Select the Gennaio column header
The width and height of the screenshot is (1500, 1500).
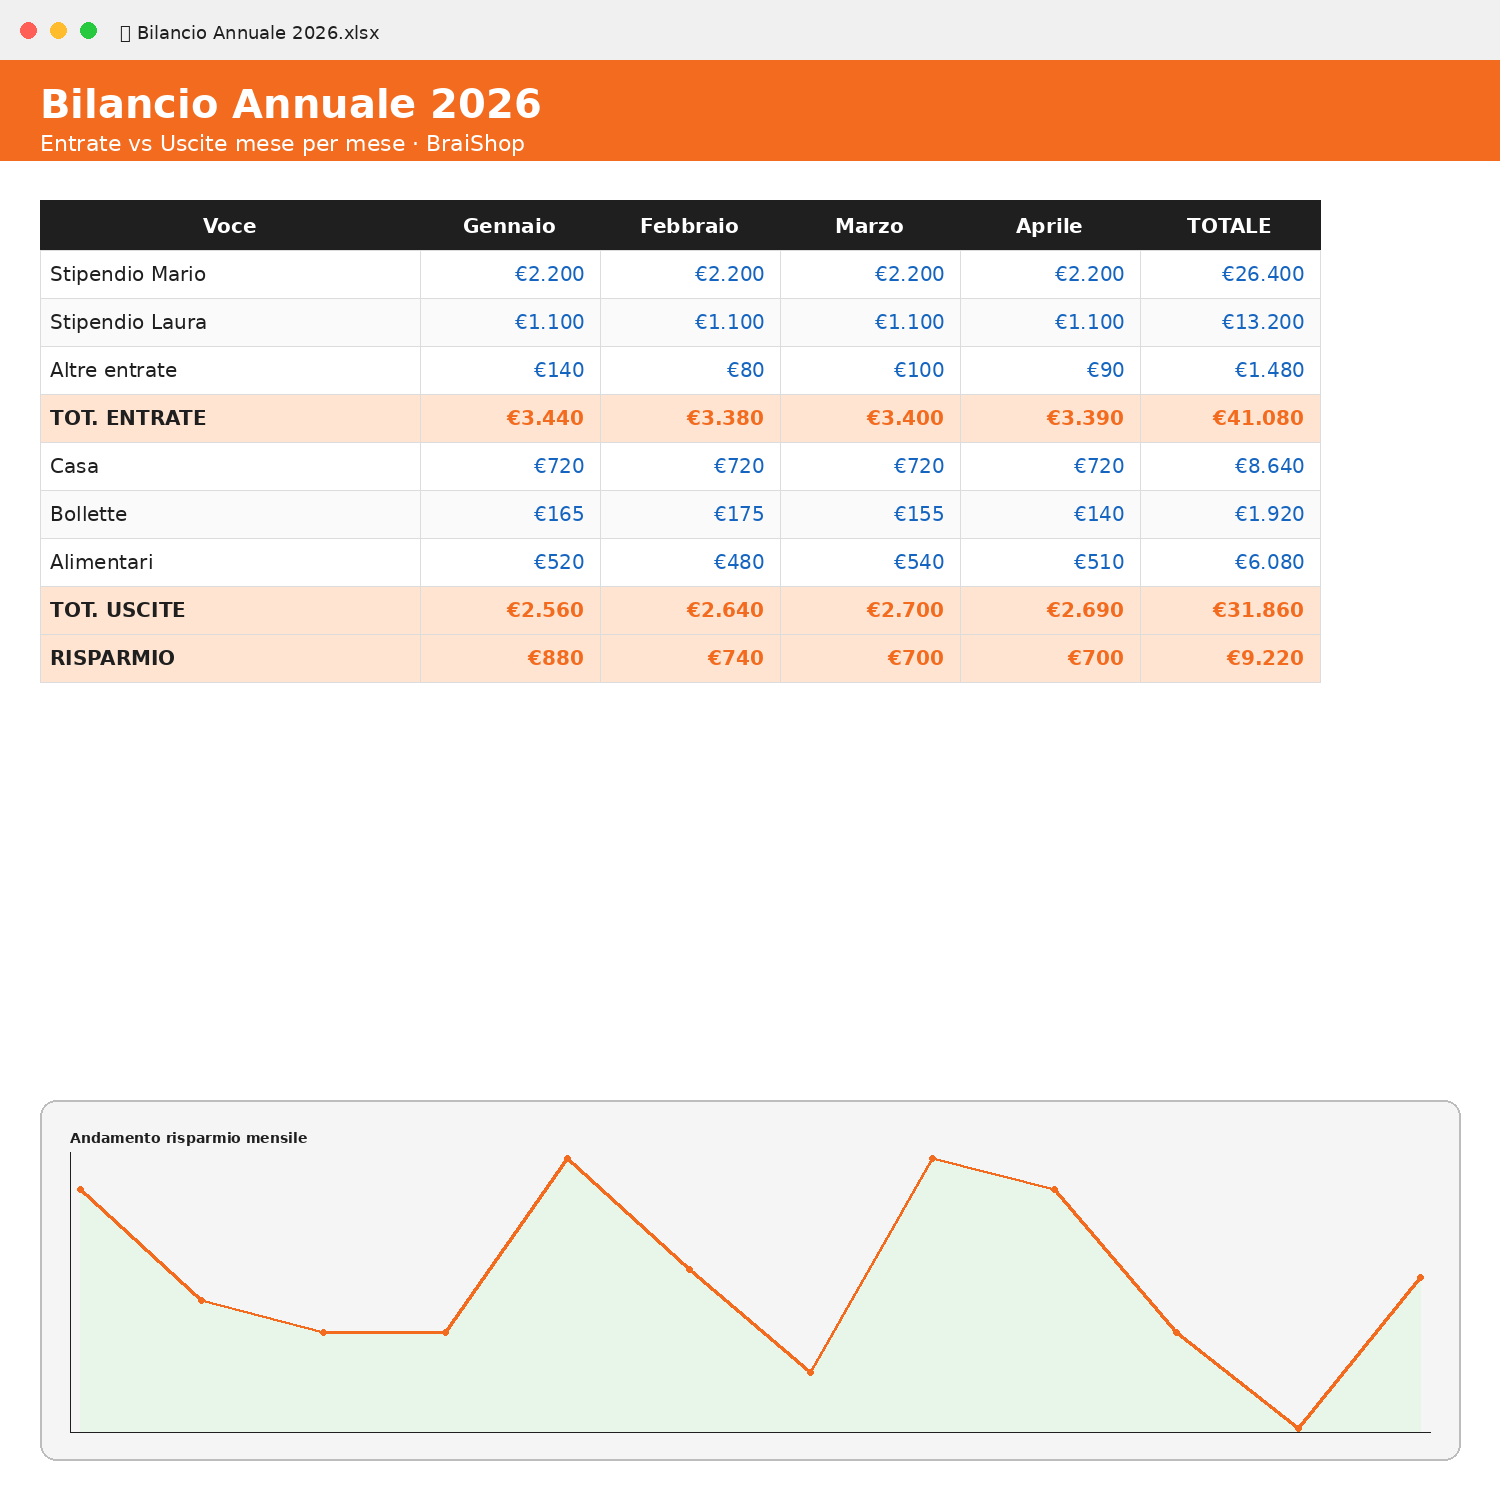click(510, 225)
